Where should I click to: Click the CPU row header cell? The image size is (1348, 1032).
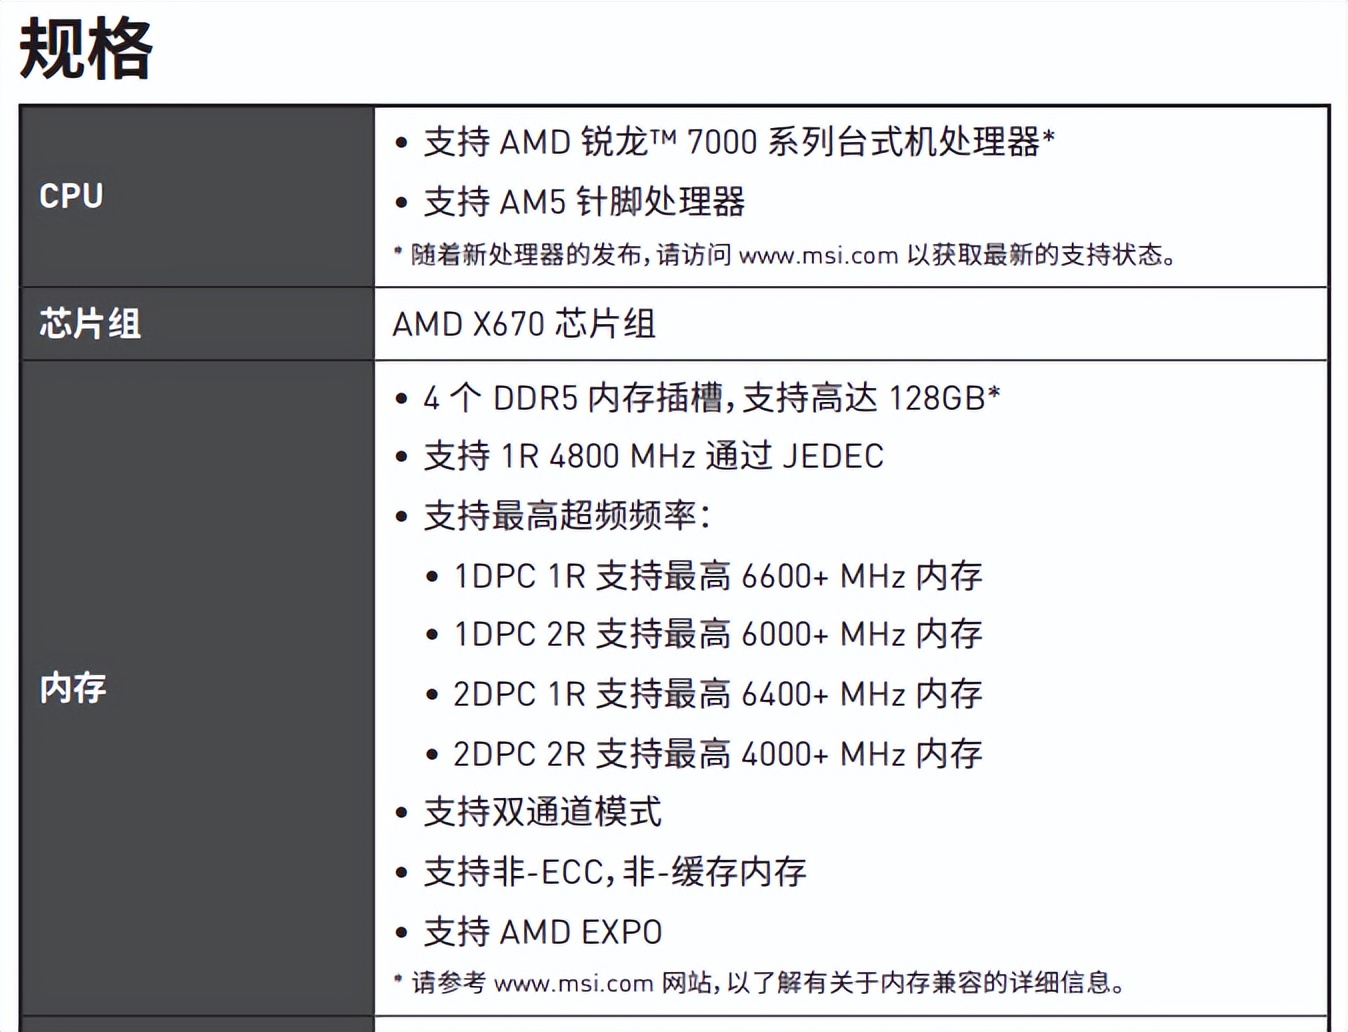(71, 196)
